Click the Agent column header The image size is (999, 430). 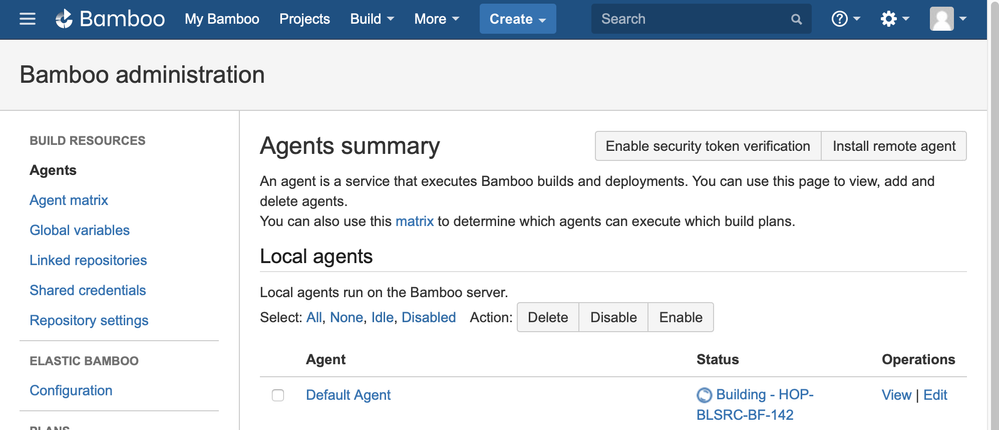pos(326,359)
